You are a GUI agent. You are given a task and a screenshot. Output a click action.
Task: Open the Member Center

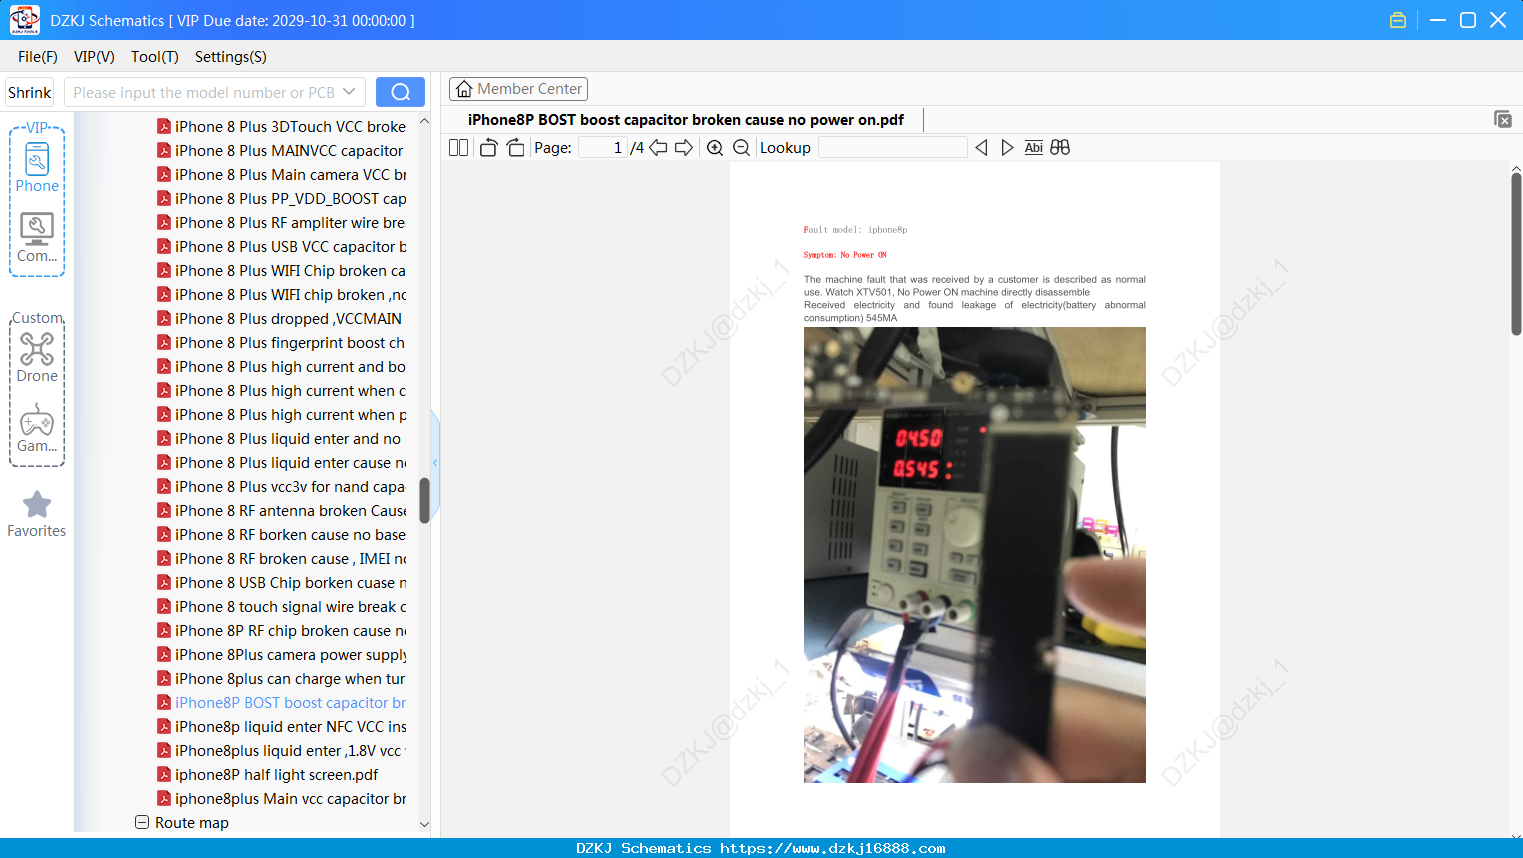518,89
